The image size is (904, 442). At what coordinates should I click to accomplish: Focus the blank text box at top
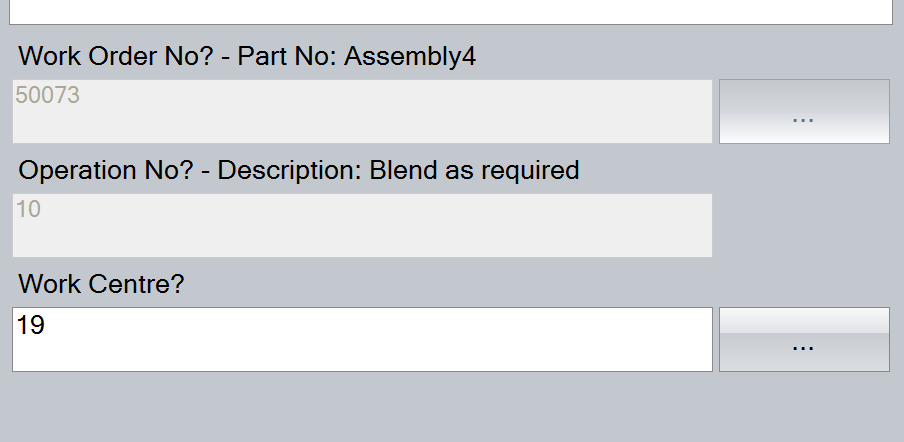450,11
